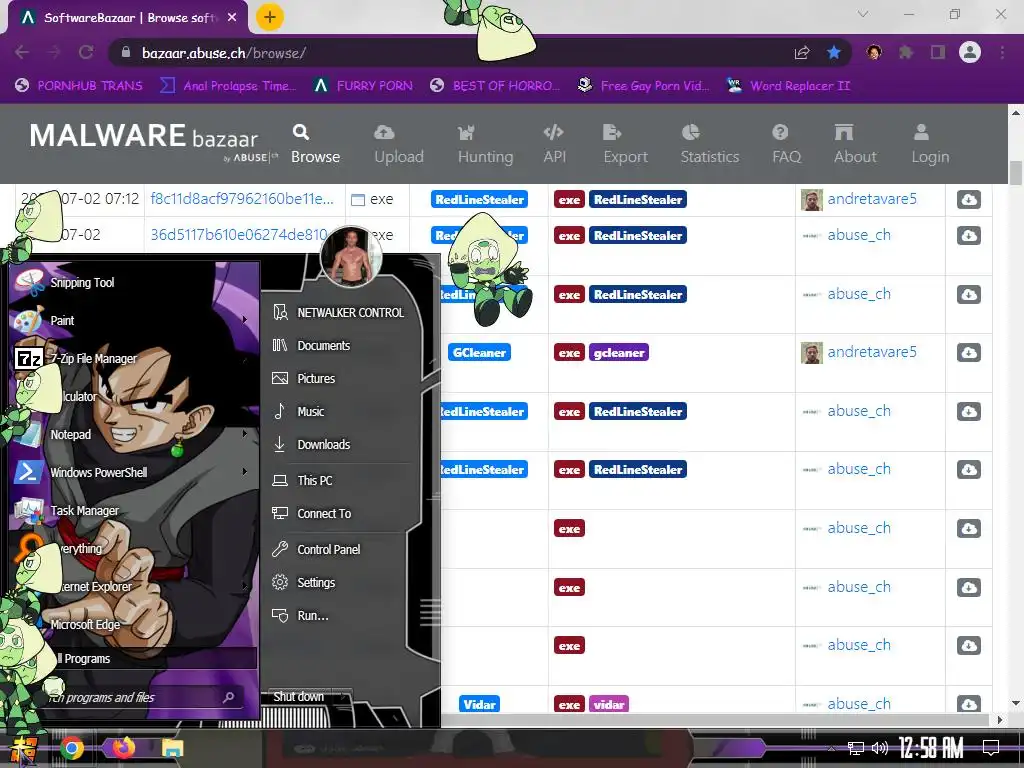Launch Windows PowerShell
Image resolution: width=1024 pixels, height=768 pixels.
[x=98, y=472]
